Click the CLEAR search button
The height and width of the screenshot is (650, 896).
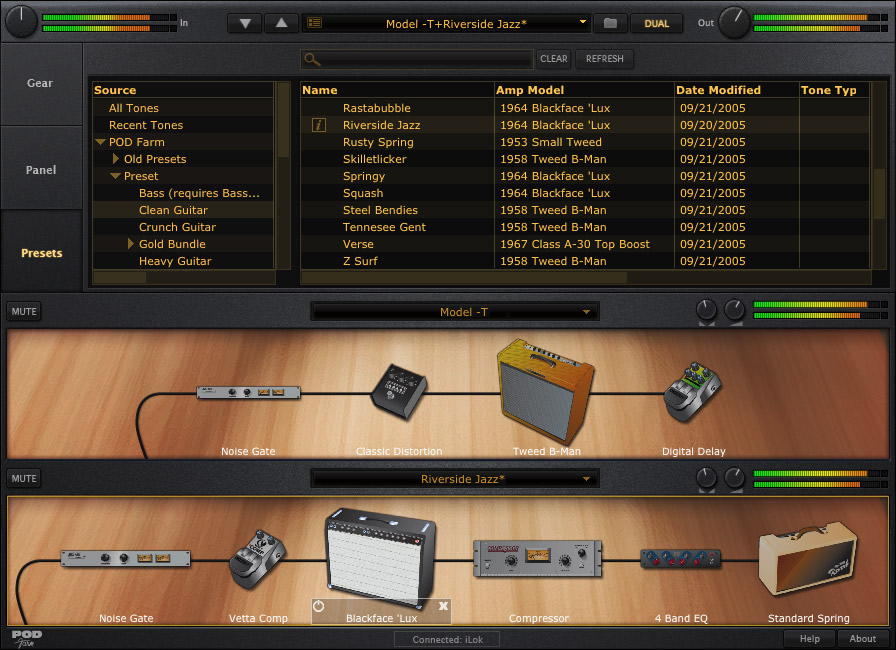(x=554, y=59)
